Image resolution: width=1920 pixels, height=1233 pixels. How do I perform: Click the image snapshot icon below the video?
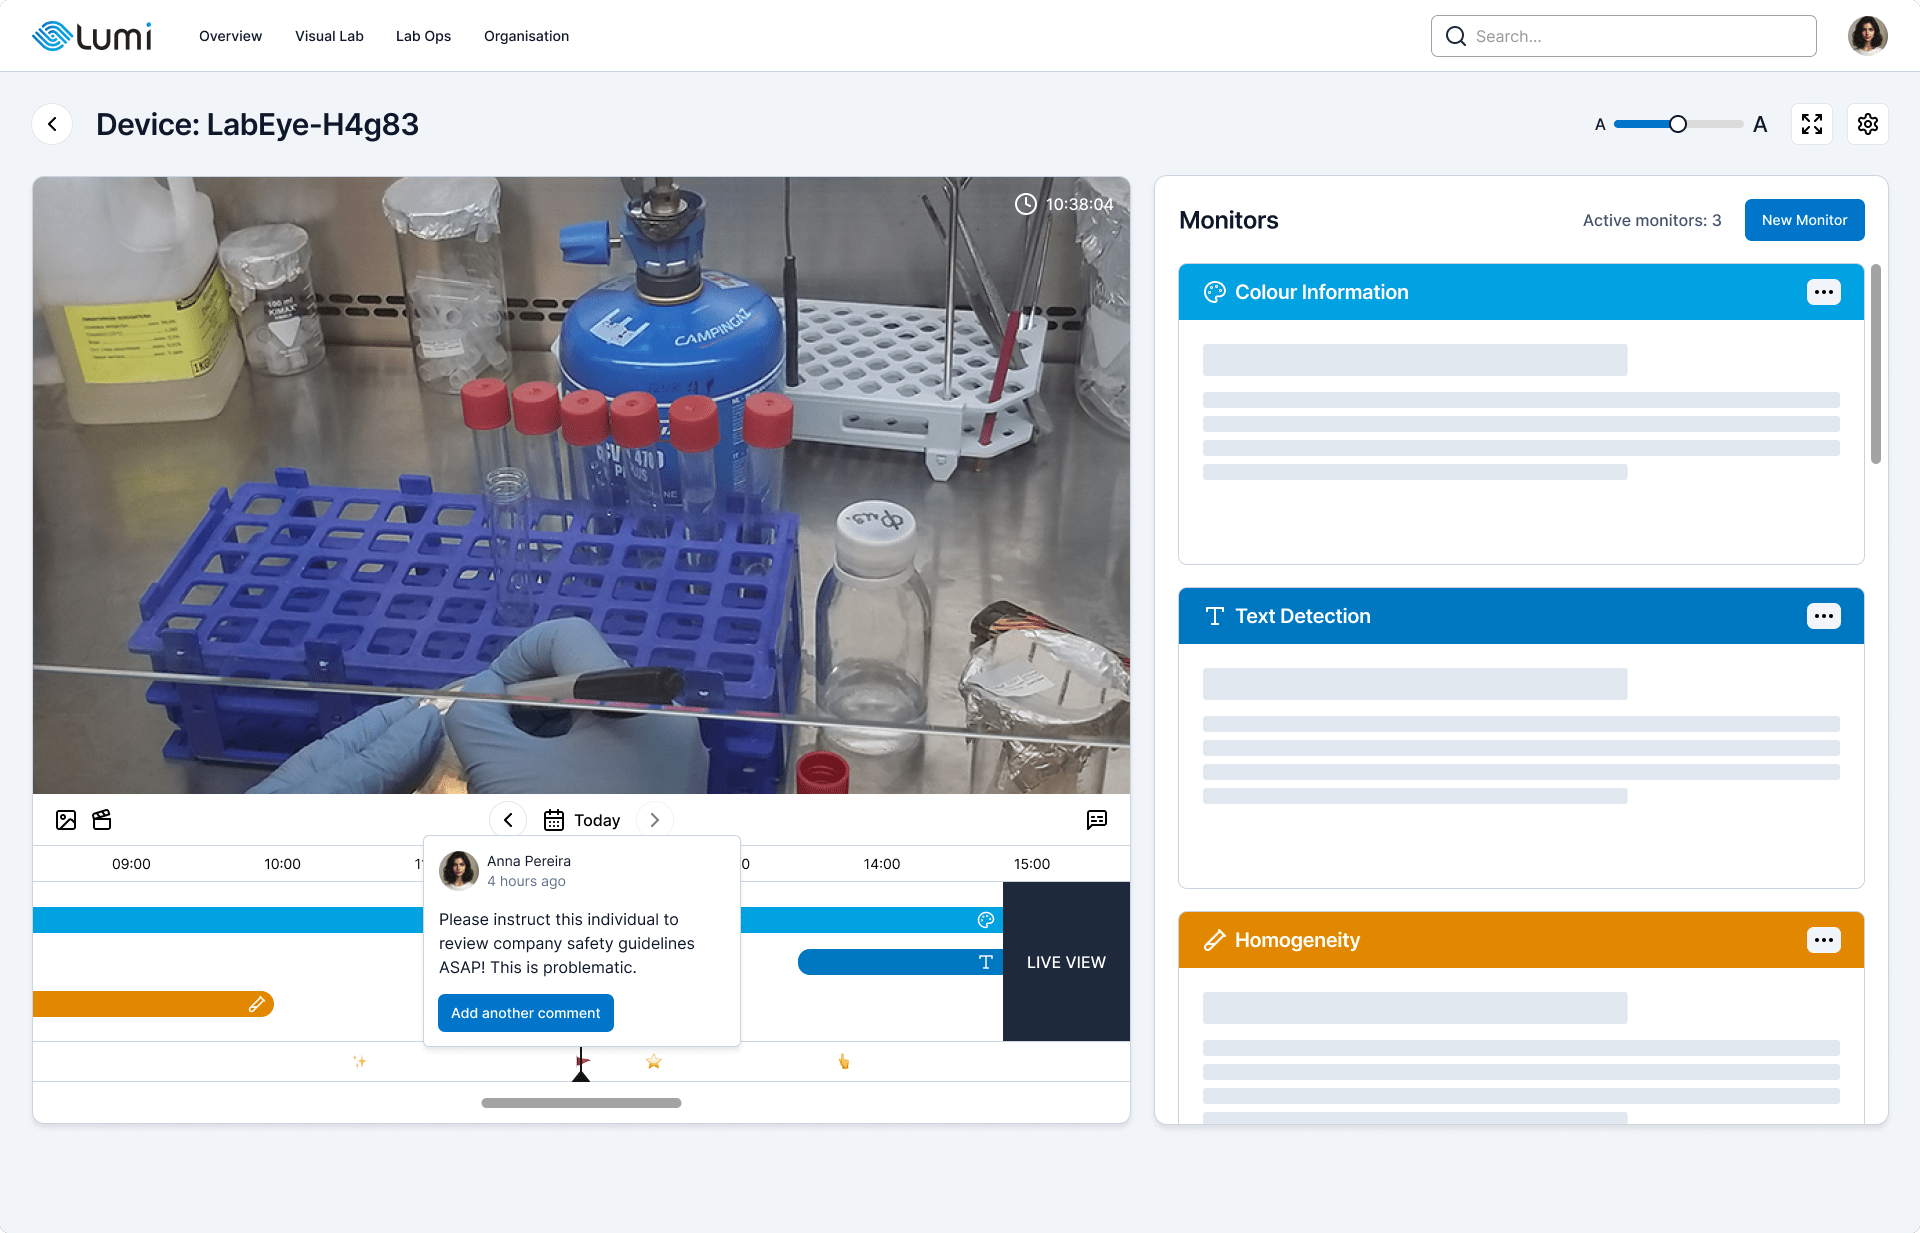[66, 820]
